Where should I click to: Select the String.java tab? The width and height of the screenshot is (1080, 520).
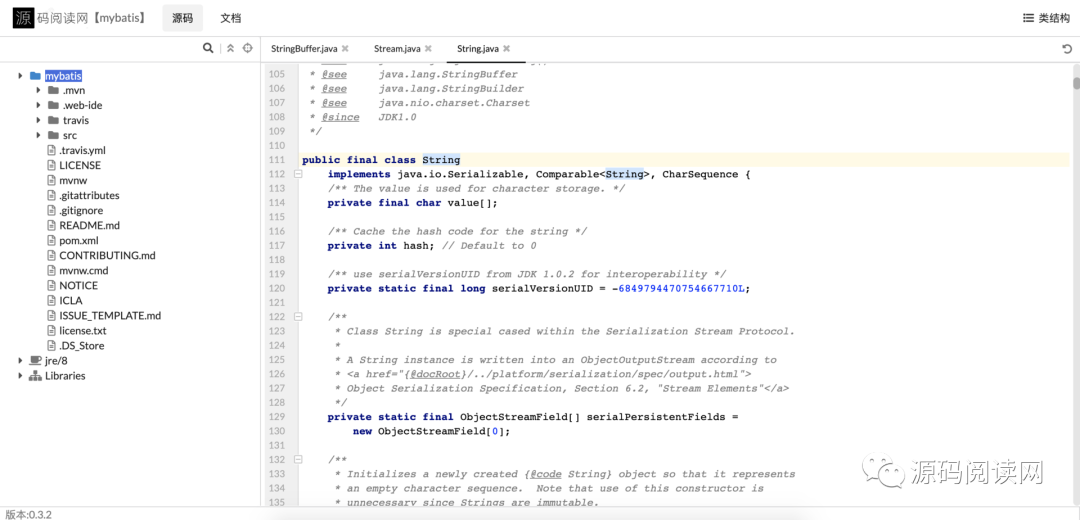coord(478,49)
